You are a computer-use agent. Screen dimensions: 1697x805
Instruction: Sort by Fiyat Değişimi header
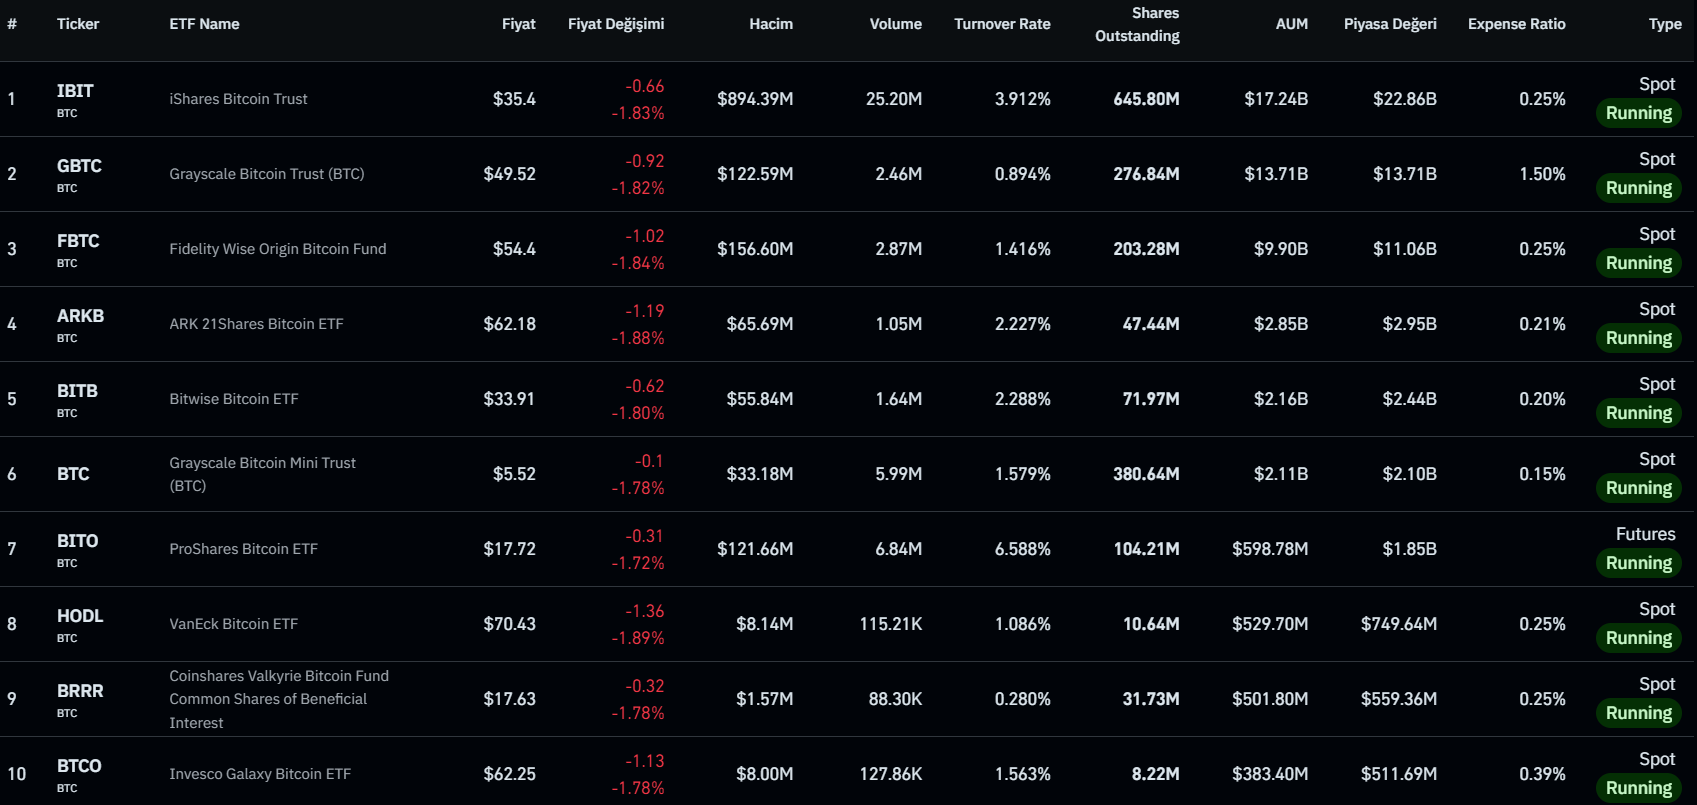tap(615, 24)
